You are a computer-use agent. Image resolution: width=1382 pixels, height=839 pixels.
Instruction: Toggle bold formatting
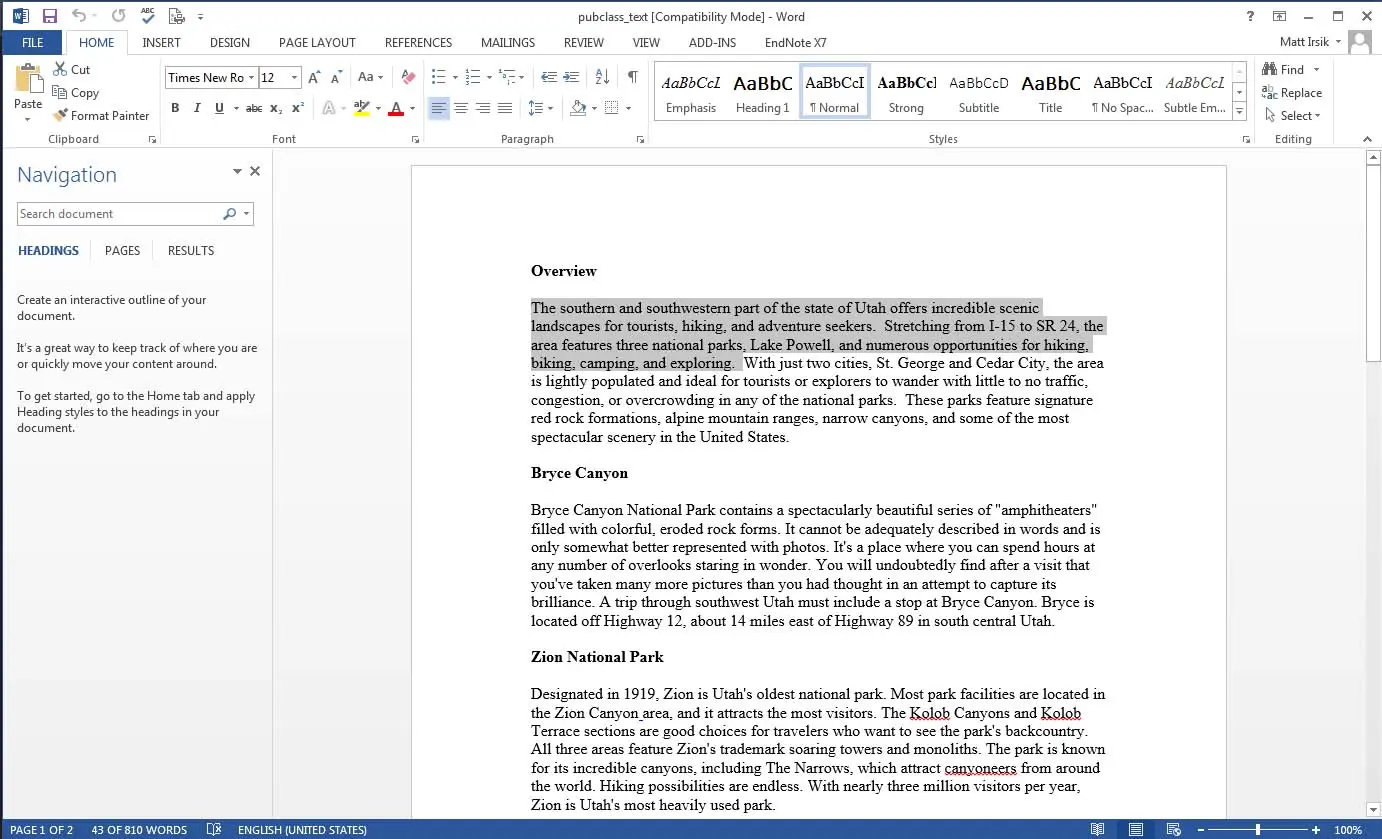point(175,108)
